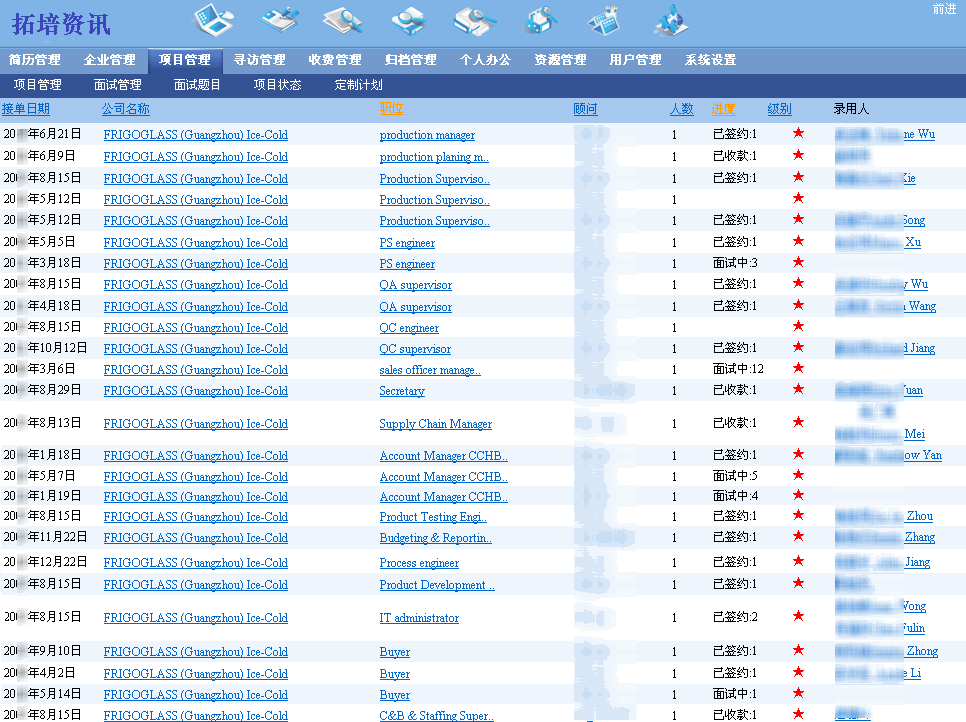Image resolution: width=966 pixels, height=722 pixels.
Task: Click the notepad with pen icon
Action: tap(279, 20)
